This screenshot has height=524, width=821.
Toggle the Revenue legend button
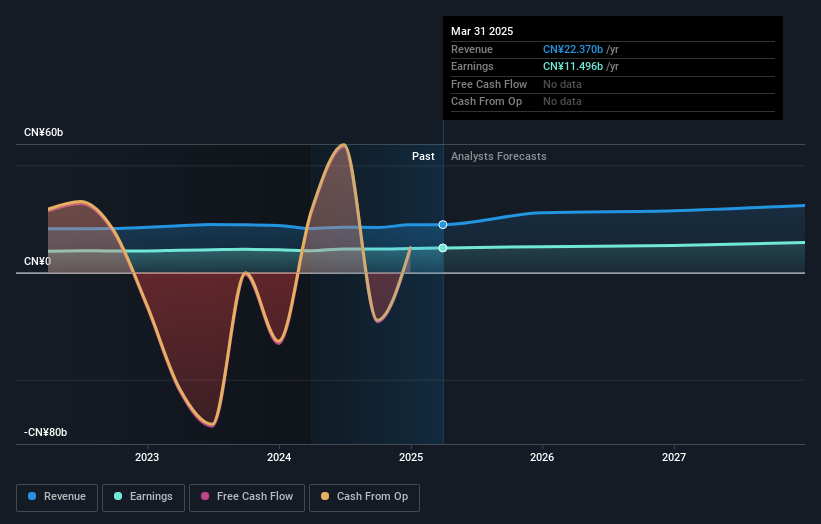(x=57, y=497)
